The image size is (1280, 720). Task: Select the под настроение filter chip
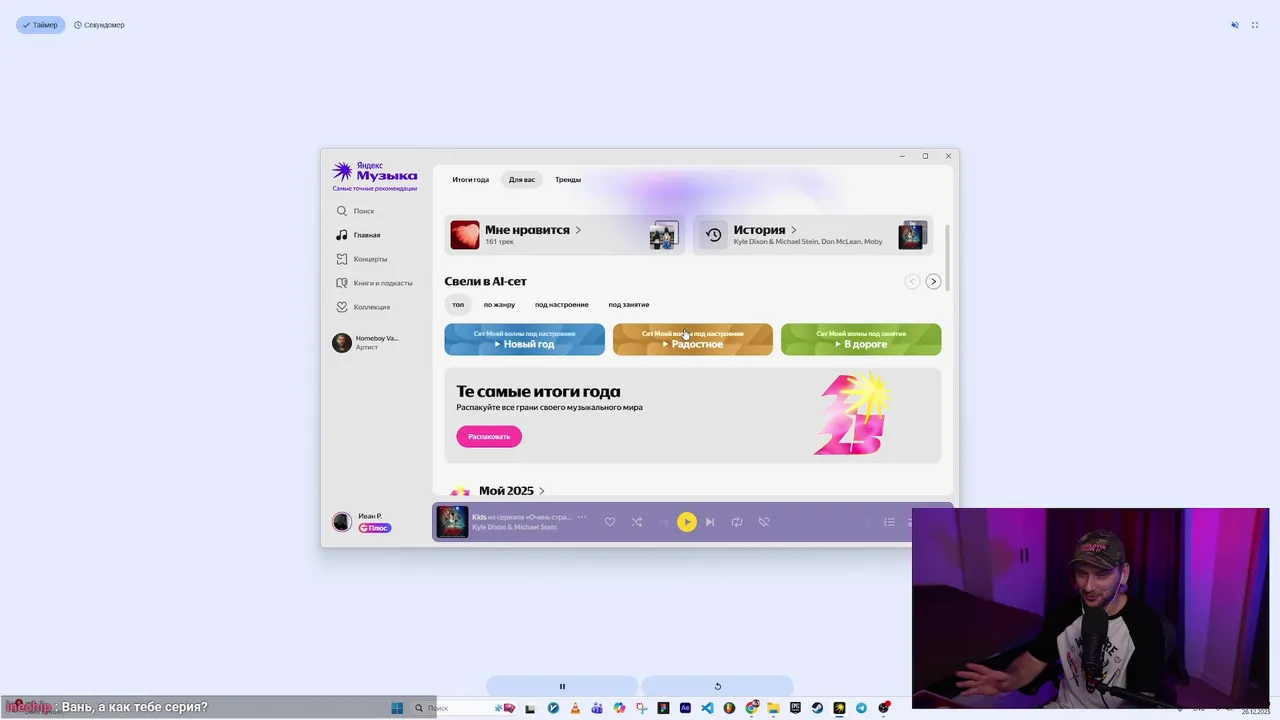click(x=562, y=304)
